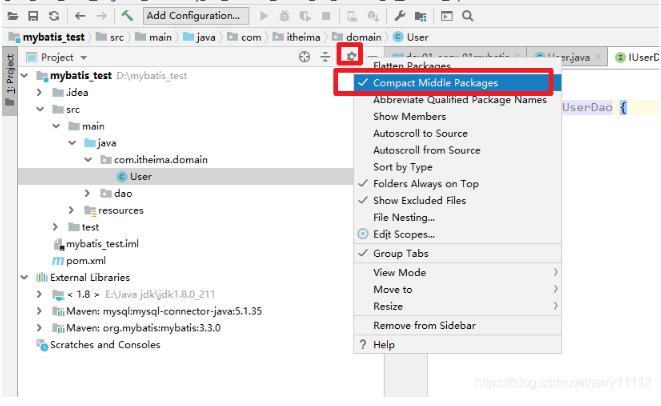Image resolution: width=661 pixels, height=406 pixels.
Task: Enable Show Members option
Action: tap(457, 116)
